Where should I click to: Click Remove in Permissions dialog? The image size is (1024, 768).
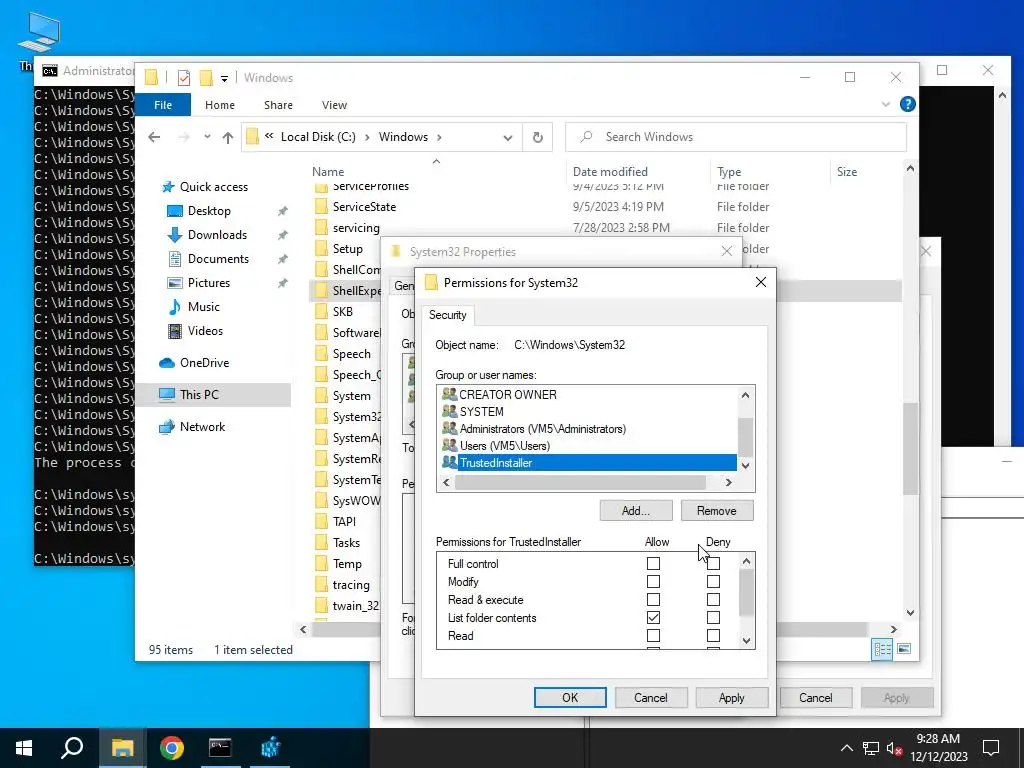coord(716,511)
